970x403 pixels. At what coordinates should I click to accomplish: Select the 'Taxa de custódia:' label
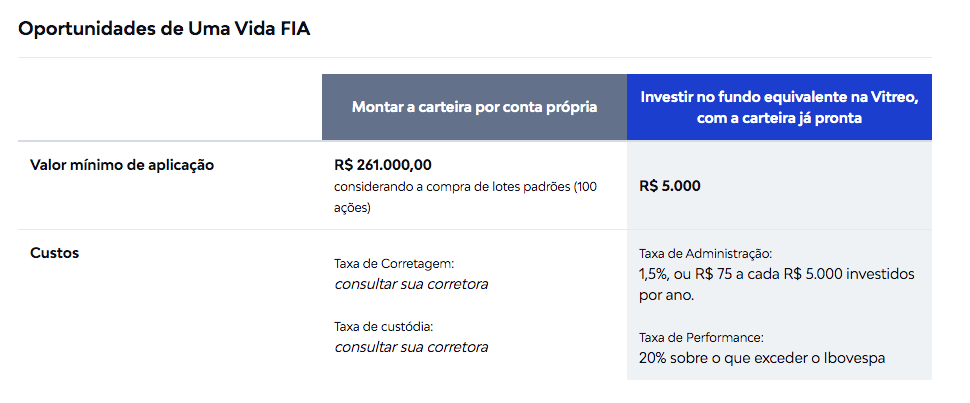click(385, 326)
